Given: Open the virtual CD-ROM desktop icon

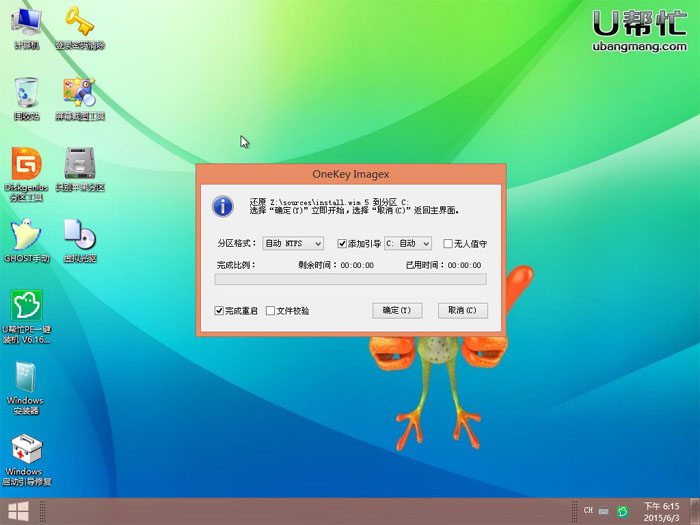Looking at the screenshot, I should click(x=79, y=238).
